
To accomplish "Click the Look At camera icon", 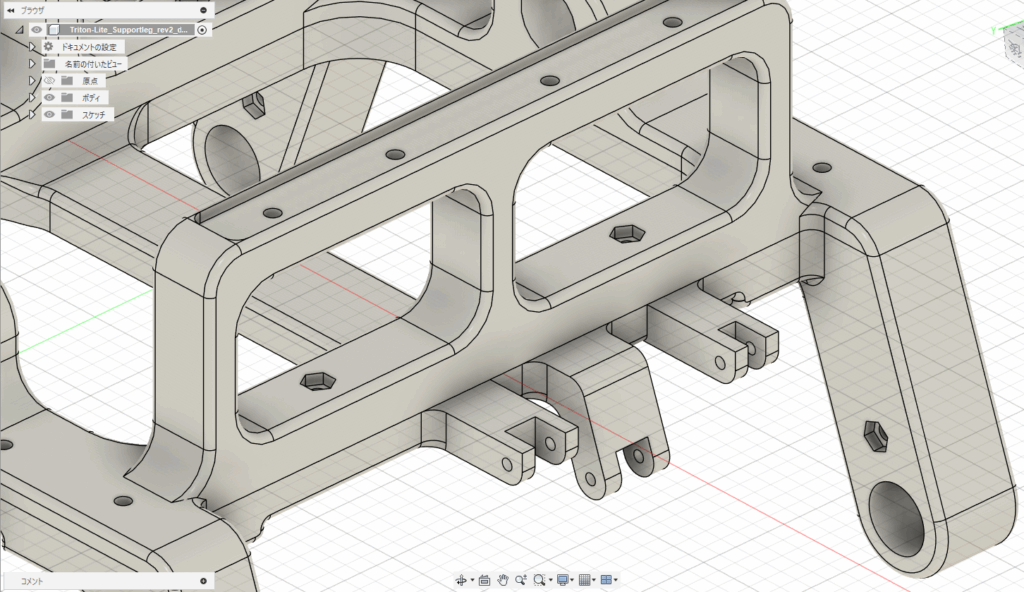I will coord(484,580).
